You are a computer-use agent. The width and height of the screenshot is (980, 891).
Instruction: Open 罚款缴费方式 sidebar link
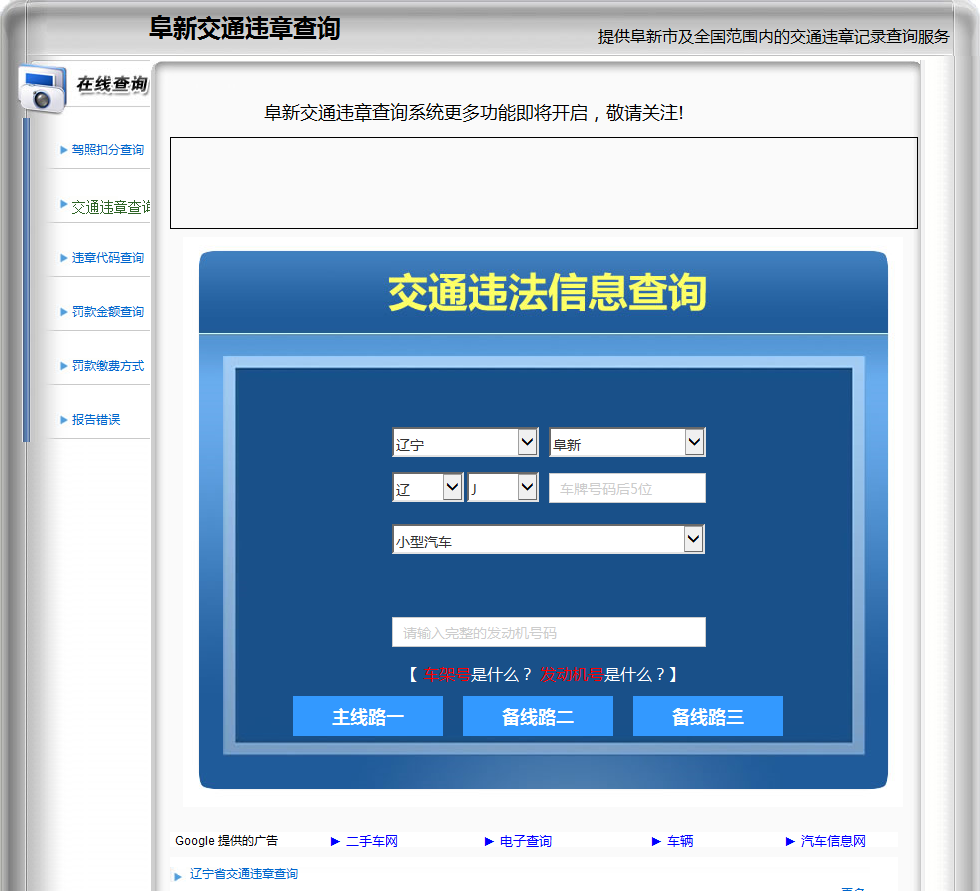point(107,366)
